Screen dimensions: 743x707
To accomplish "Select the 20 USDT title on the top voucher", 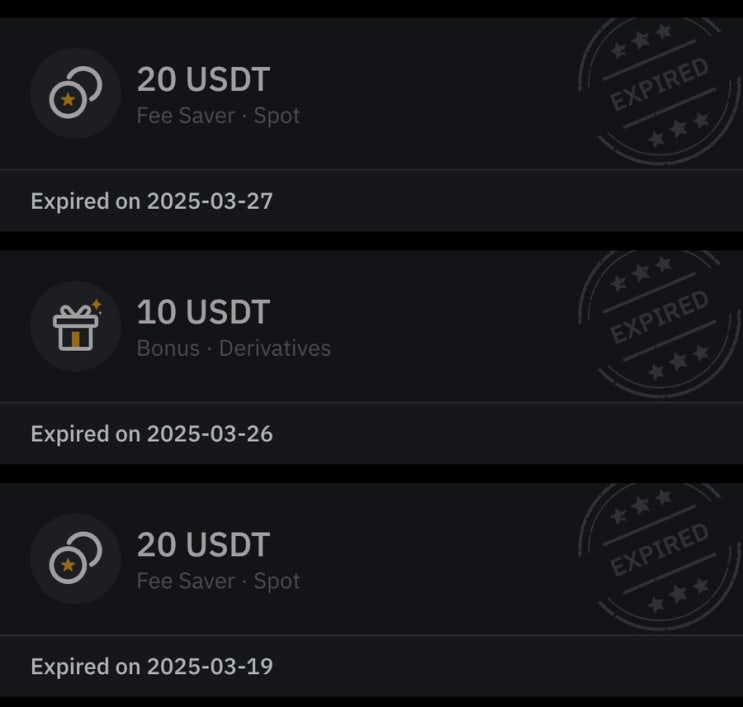I will click(203, 79).
